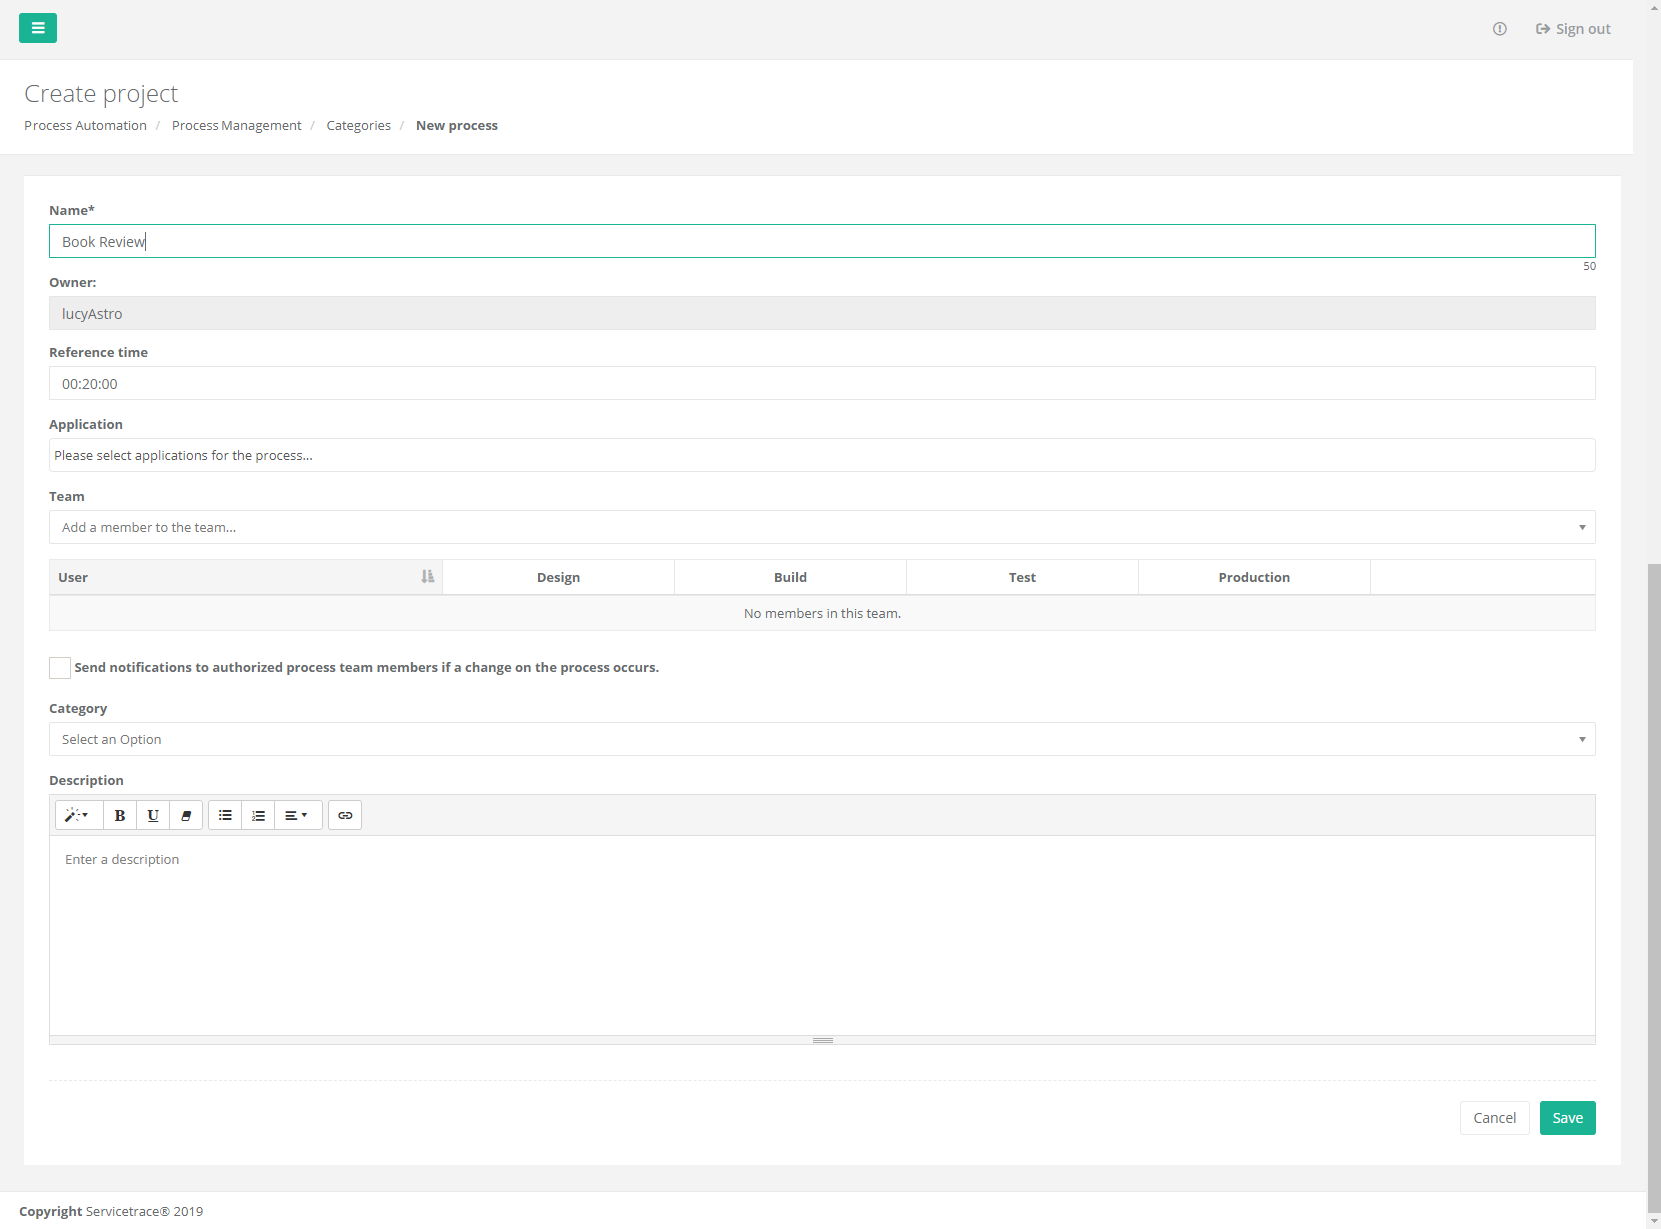1661x1229 pixels.
Task: Toggle underline formatting in description editor
Action: 153,815
